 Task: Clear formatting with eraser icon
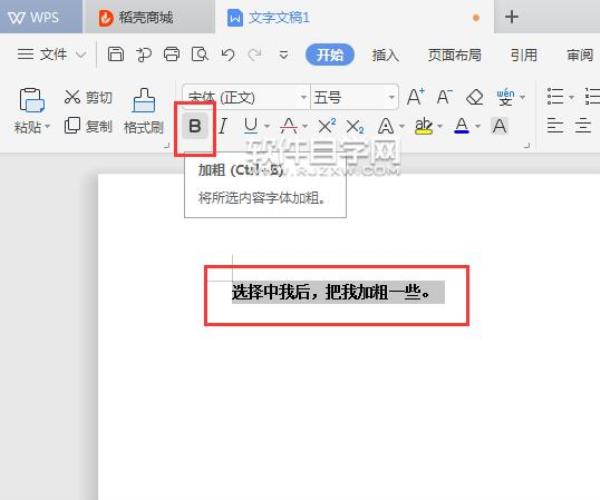[474, 97]
